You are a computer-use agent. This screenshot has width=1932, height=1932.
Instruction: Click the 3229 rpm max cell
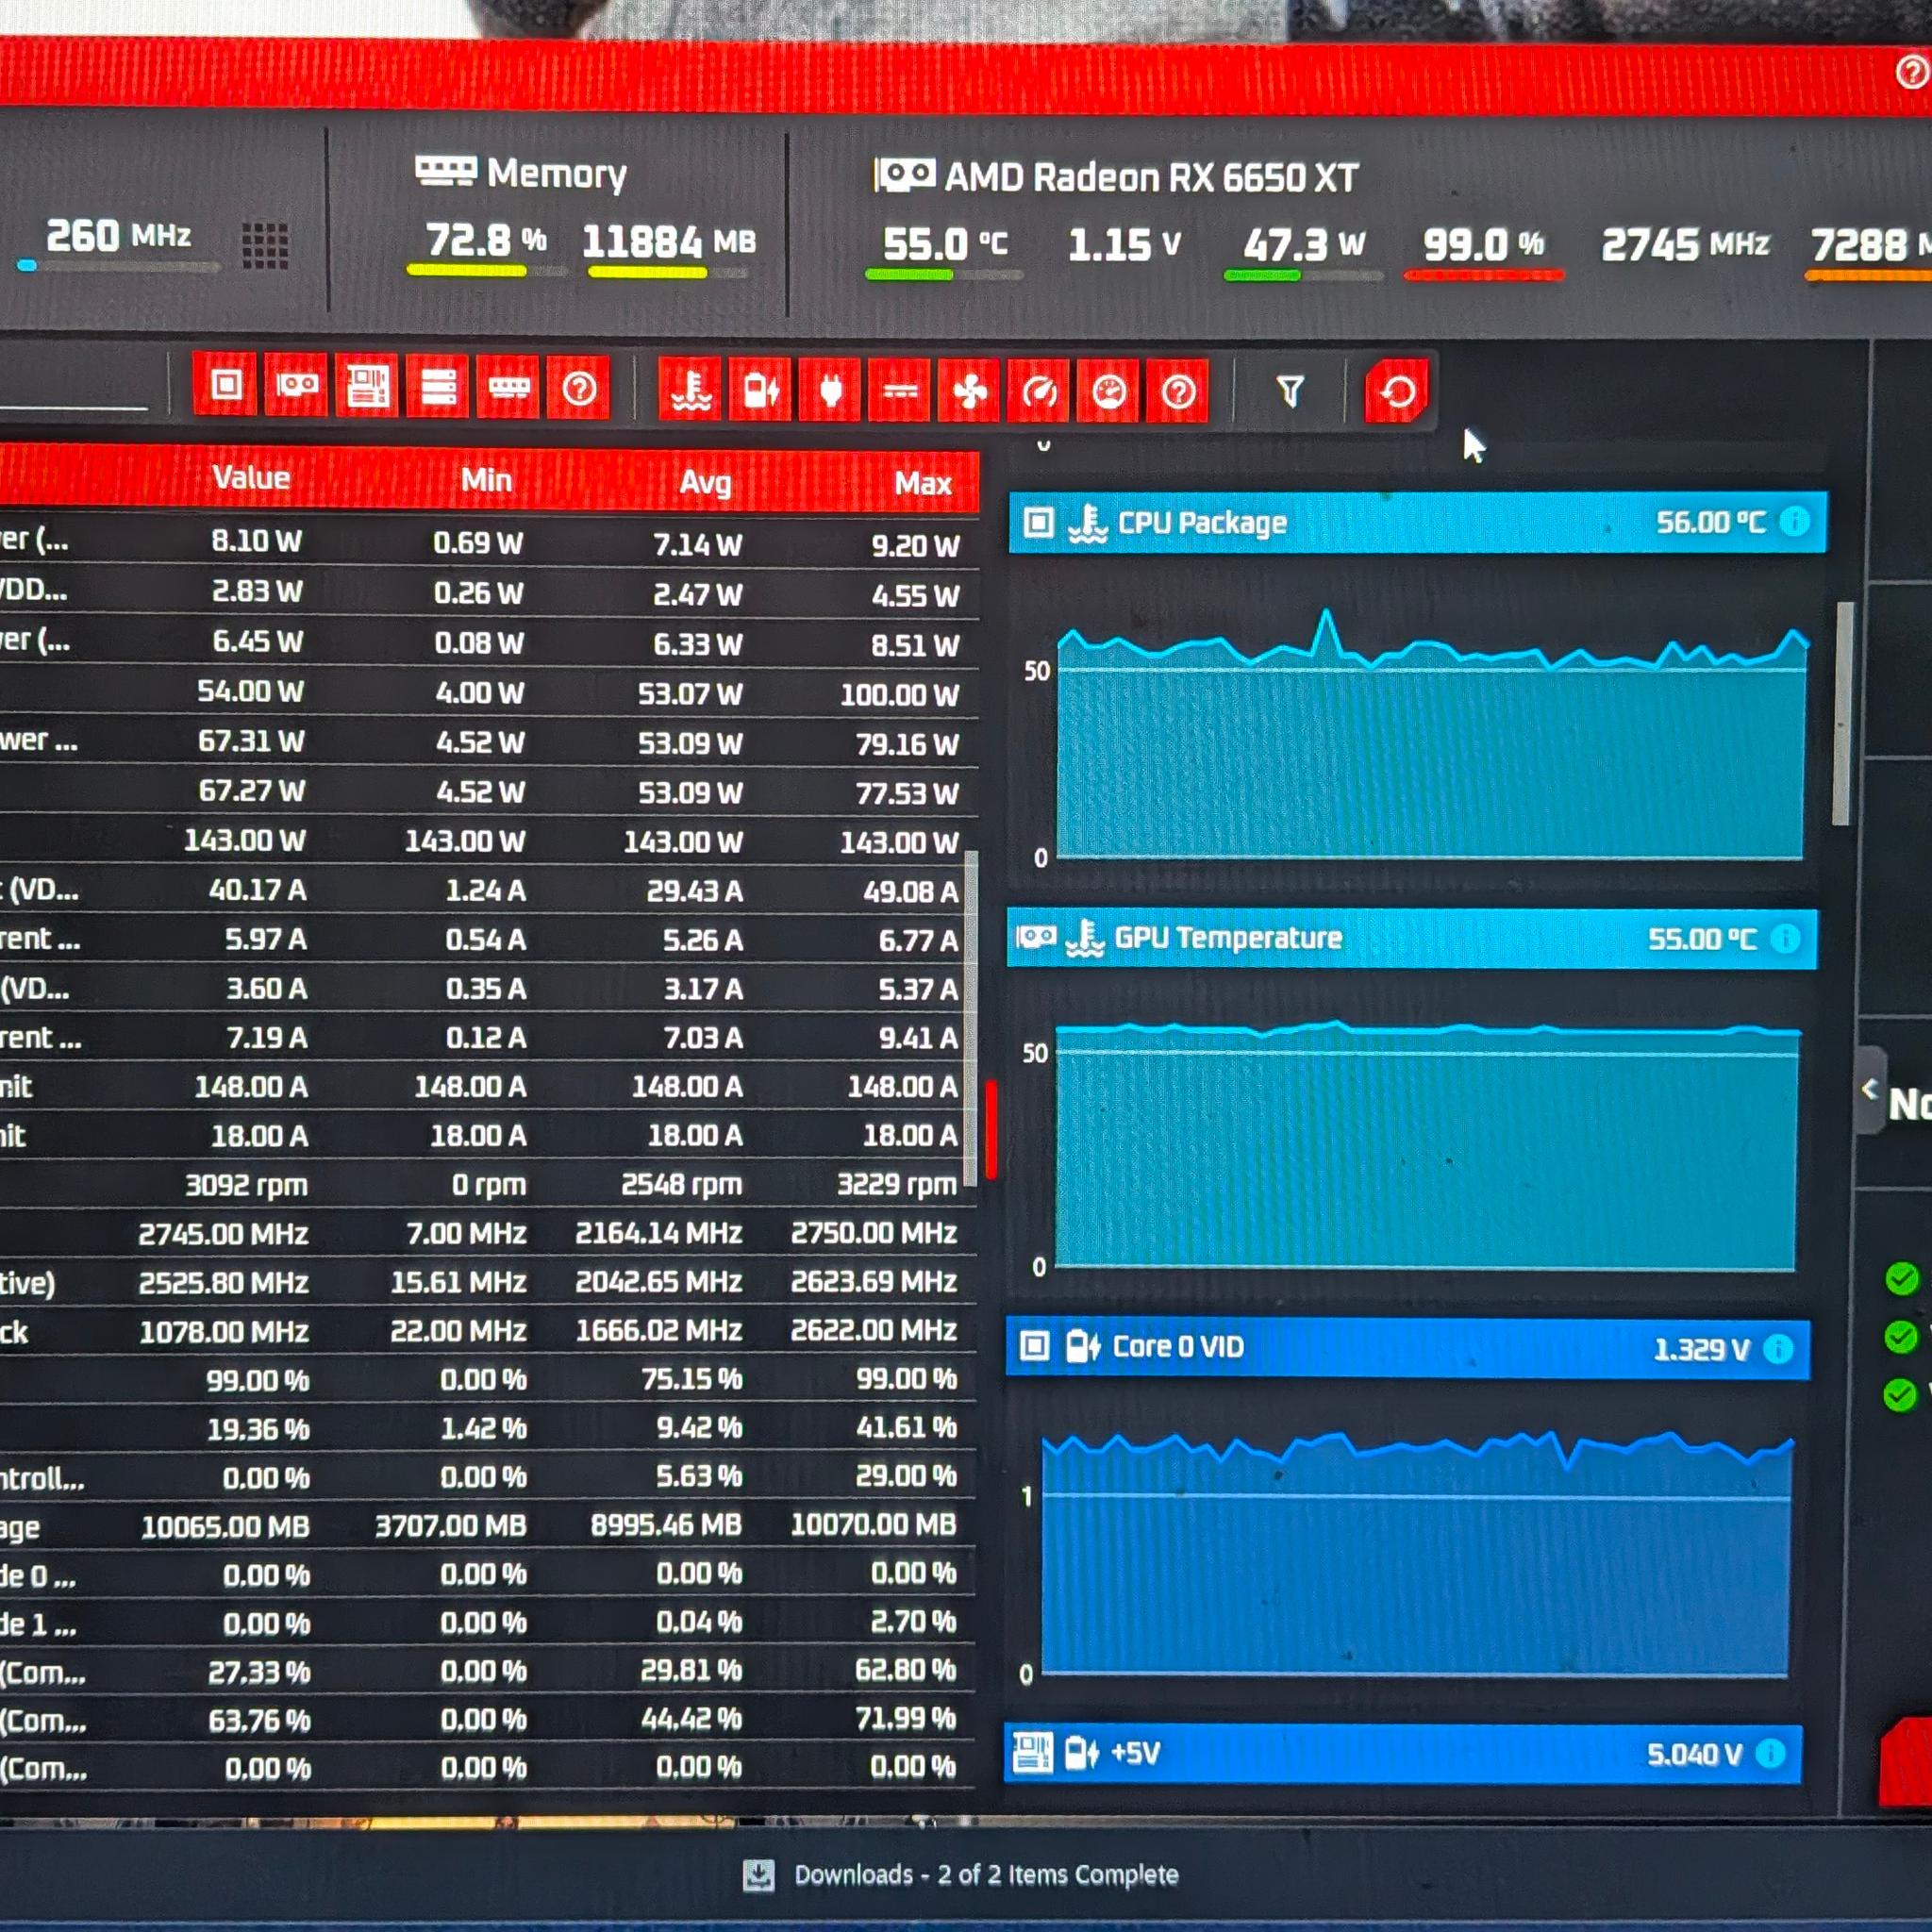coord(897,1185)
